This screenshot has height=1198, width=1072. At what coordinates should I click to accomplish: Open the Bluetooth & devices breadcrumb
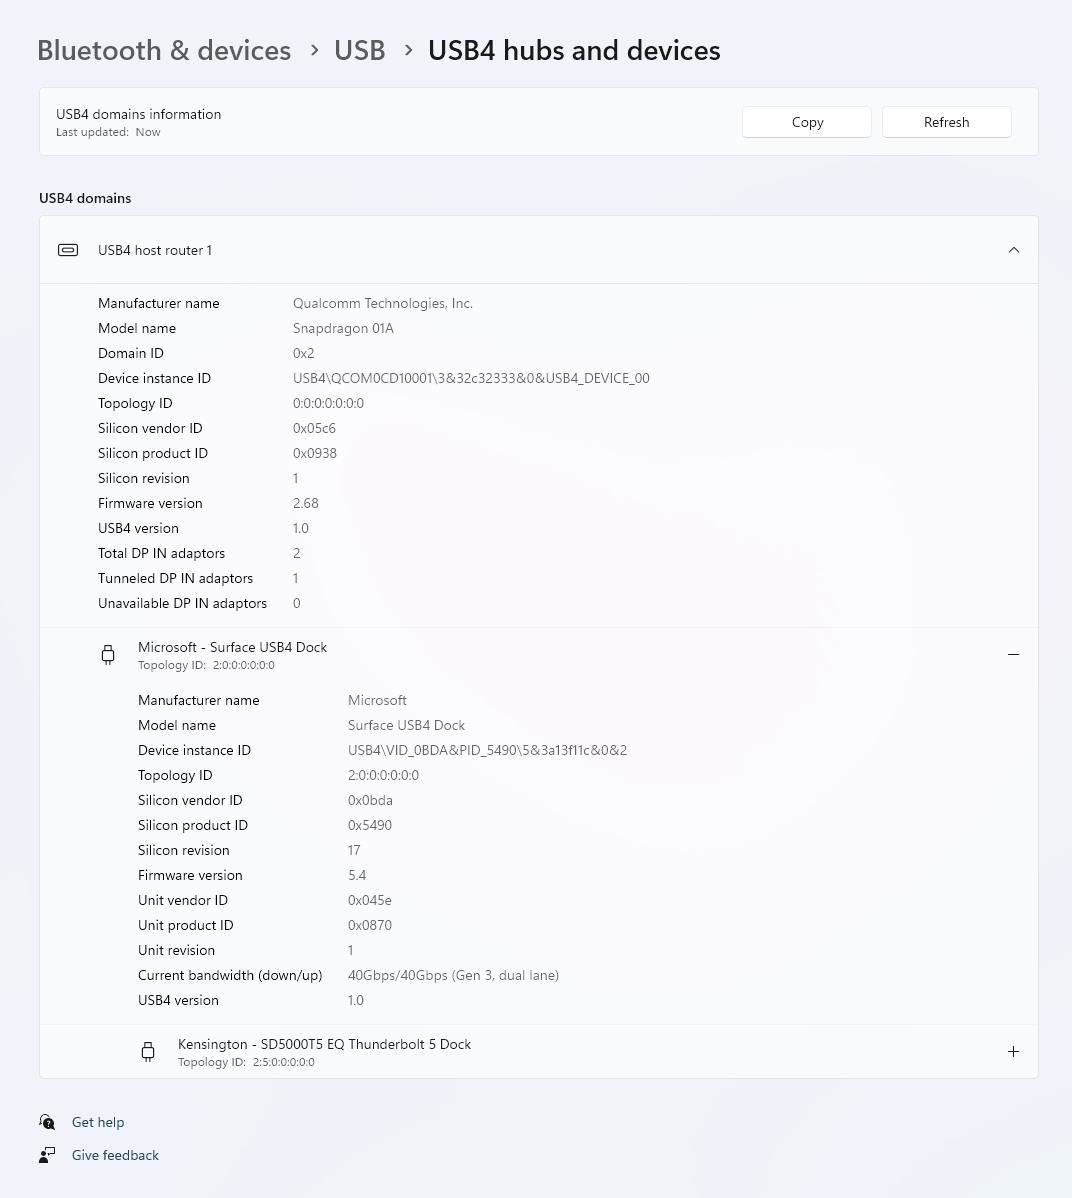tap(163, 50)
